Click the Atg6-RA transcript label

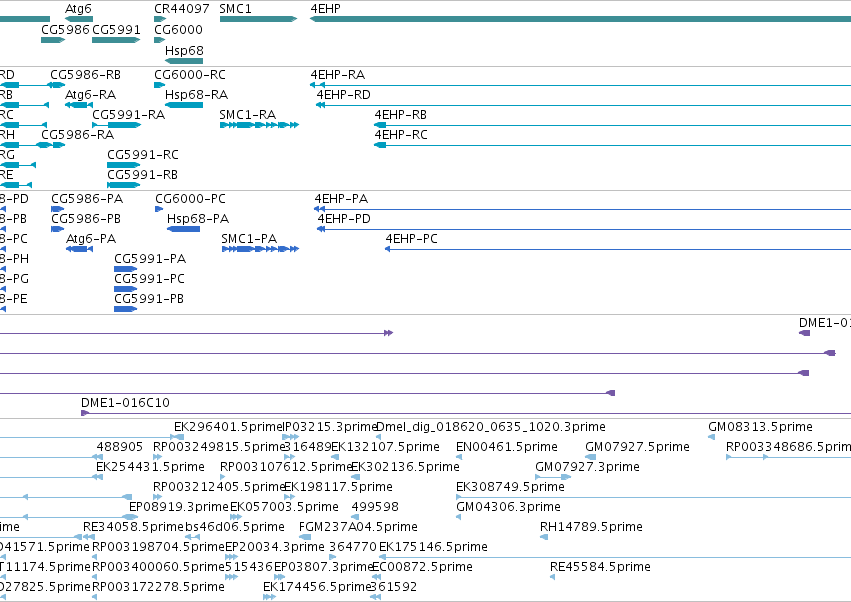pos(90,94)
